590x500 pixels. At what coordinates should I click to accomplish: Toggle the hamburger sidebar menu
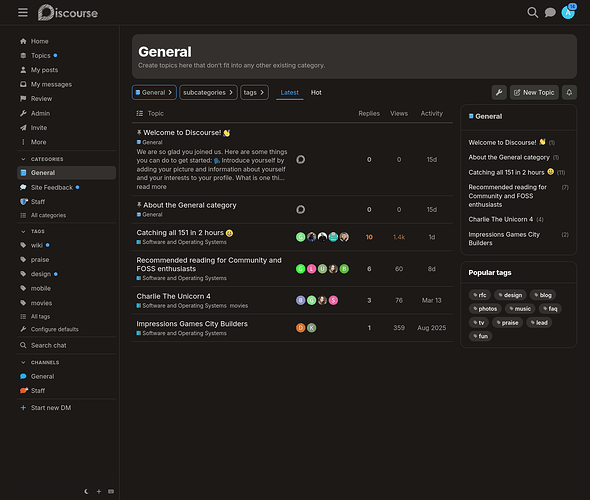23,12
